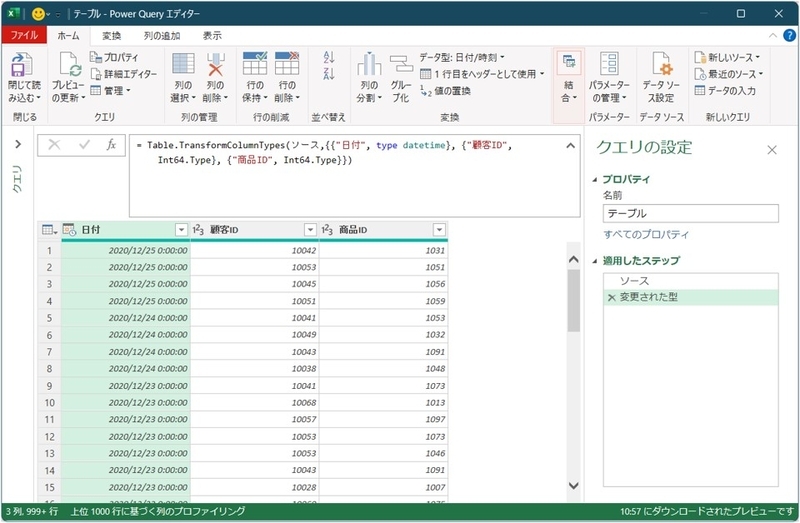Collapse the プロパティ section

(594, 179)
